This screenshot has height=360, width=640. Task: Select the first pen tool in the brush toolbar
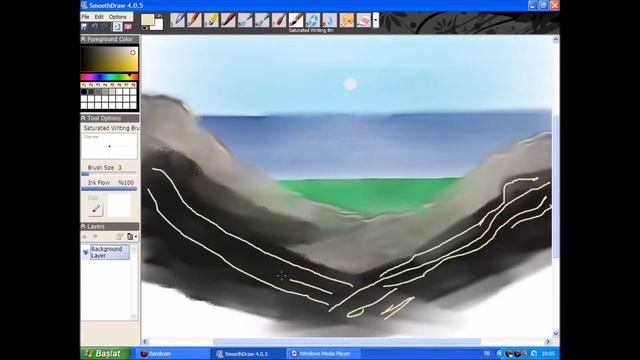point(177,20)
